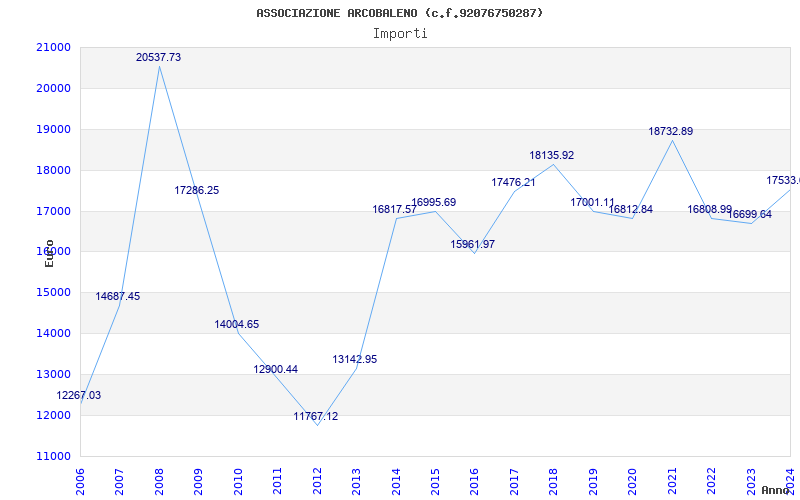
Task: Select data label 16995.69
Action: coord(434,202)
